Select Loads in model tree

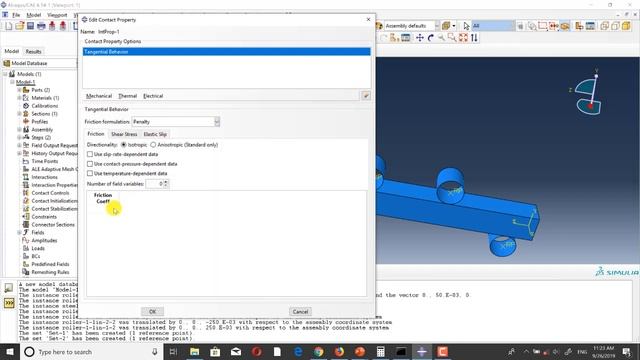[x=38, y=248]
